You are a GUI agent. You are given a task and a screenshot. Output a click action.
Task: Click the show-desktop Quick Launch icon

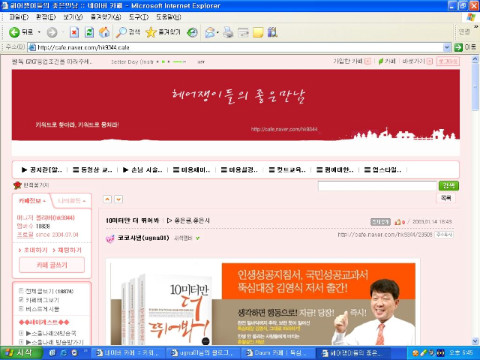[x=52, y=353]
